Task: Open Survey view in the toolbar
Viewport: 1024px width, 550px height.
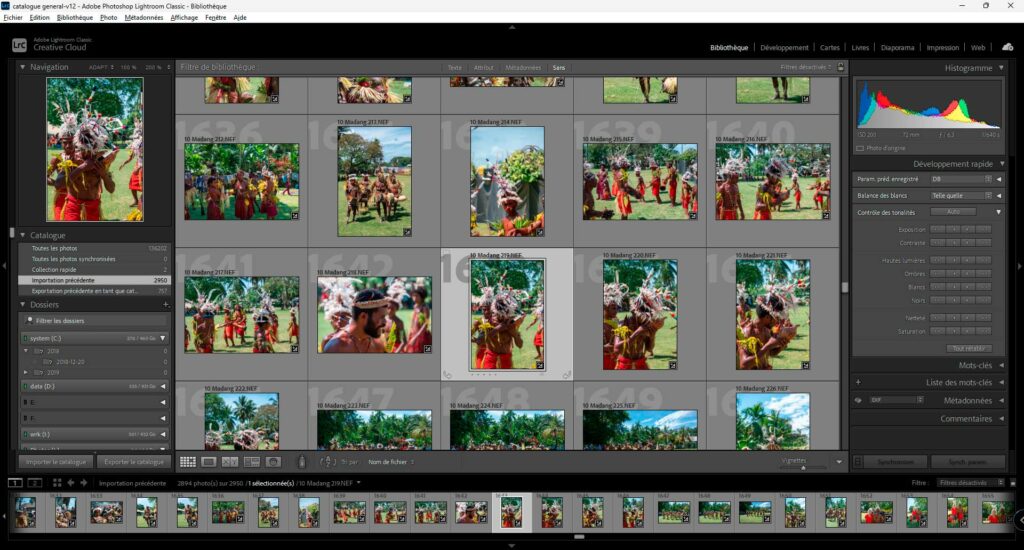Action: (x=251, y=462)
